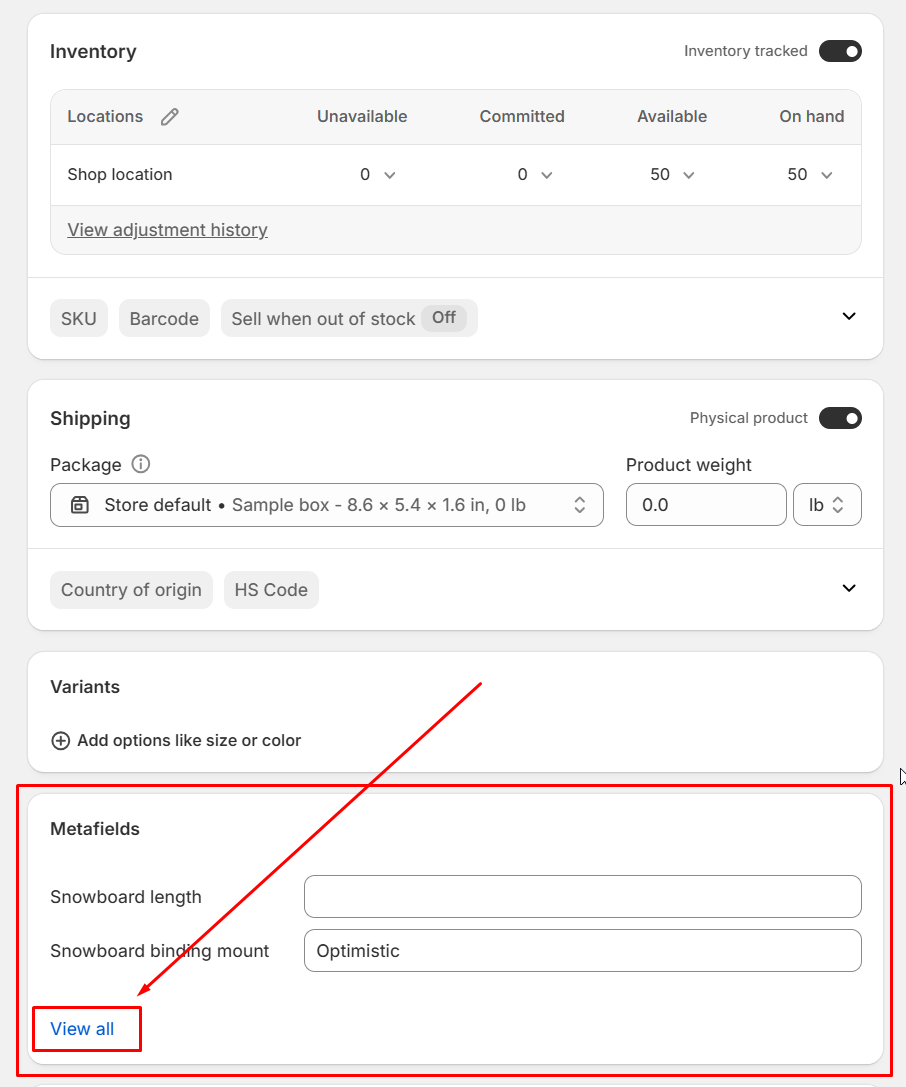
Task: Toggle the Physical product switch
Action: click(840, 418)
